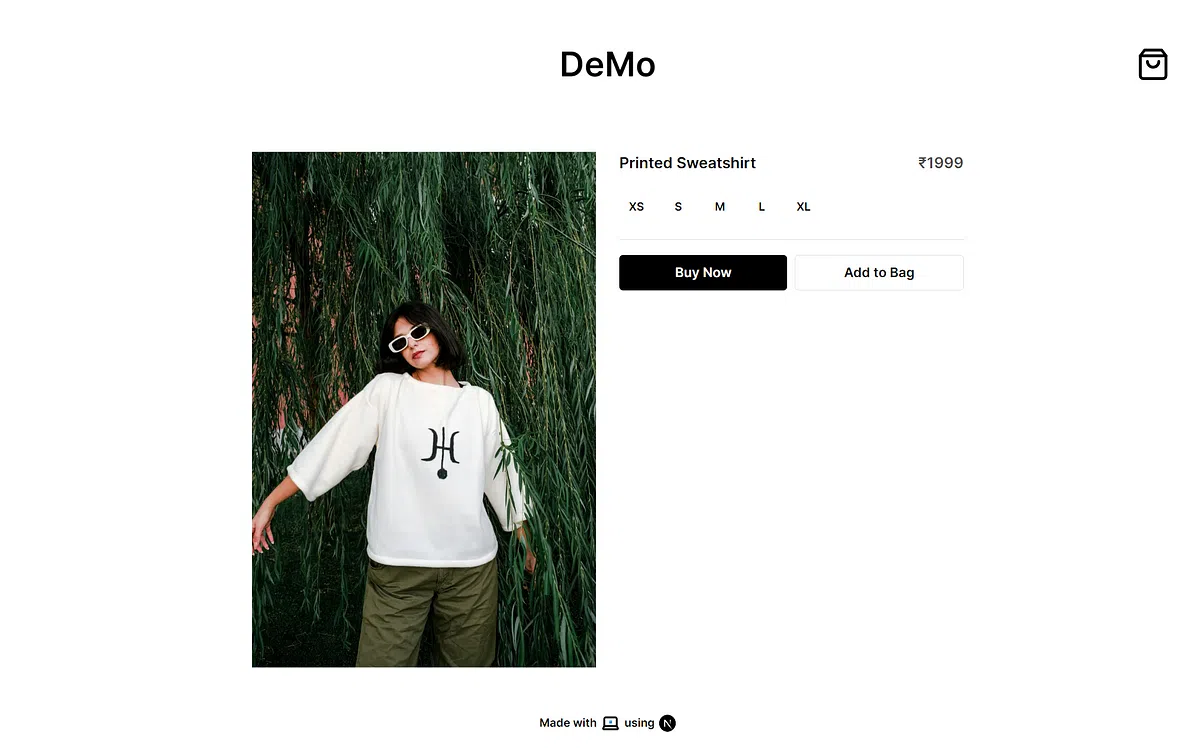Image resolution: width=1200 pixels, height=748 pixels.
Task: Click the Printed Sweatshirt title
Action: [687, 163]
